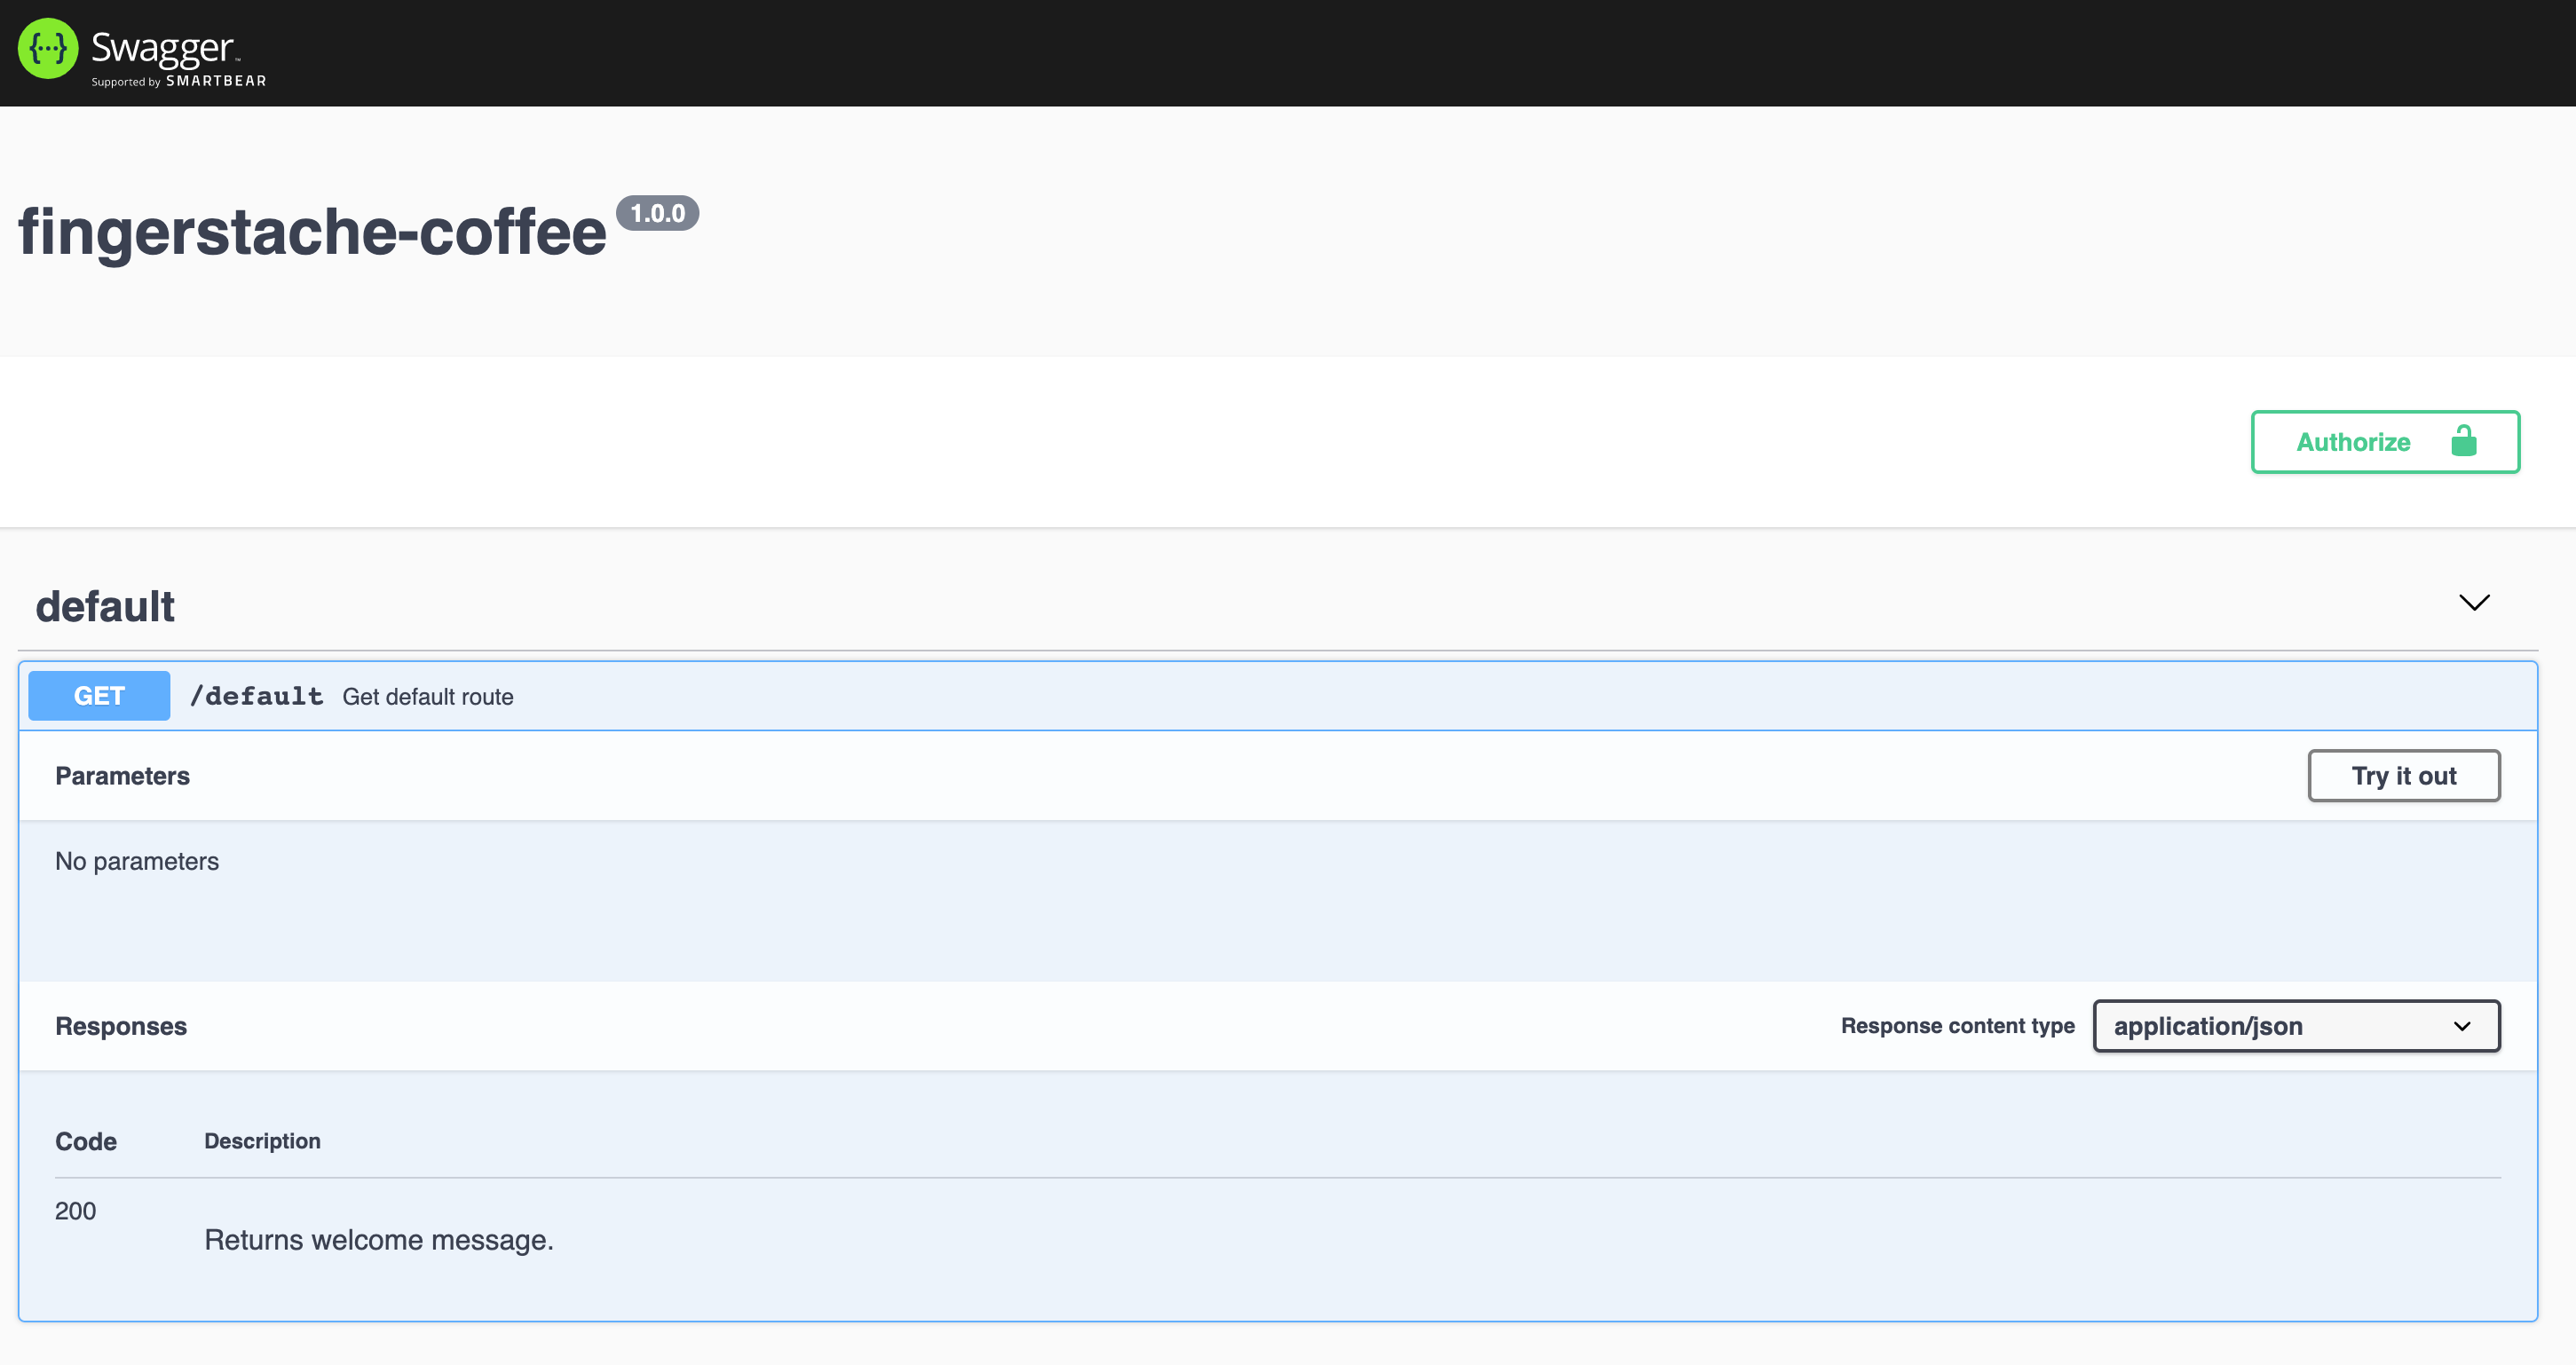Image resolution: width=2576 pixels, height=1365 pixels.
Task: Click the 1.0.0 version badge
Action: tap(657, 213)
